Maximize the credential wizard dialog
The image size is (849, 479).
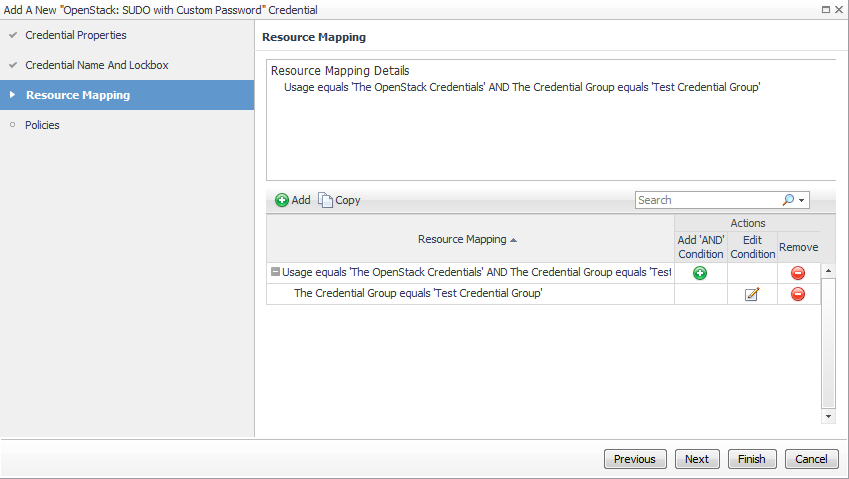pos(825,9)
